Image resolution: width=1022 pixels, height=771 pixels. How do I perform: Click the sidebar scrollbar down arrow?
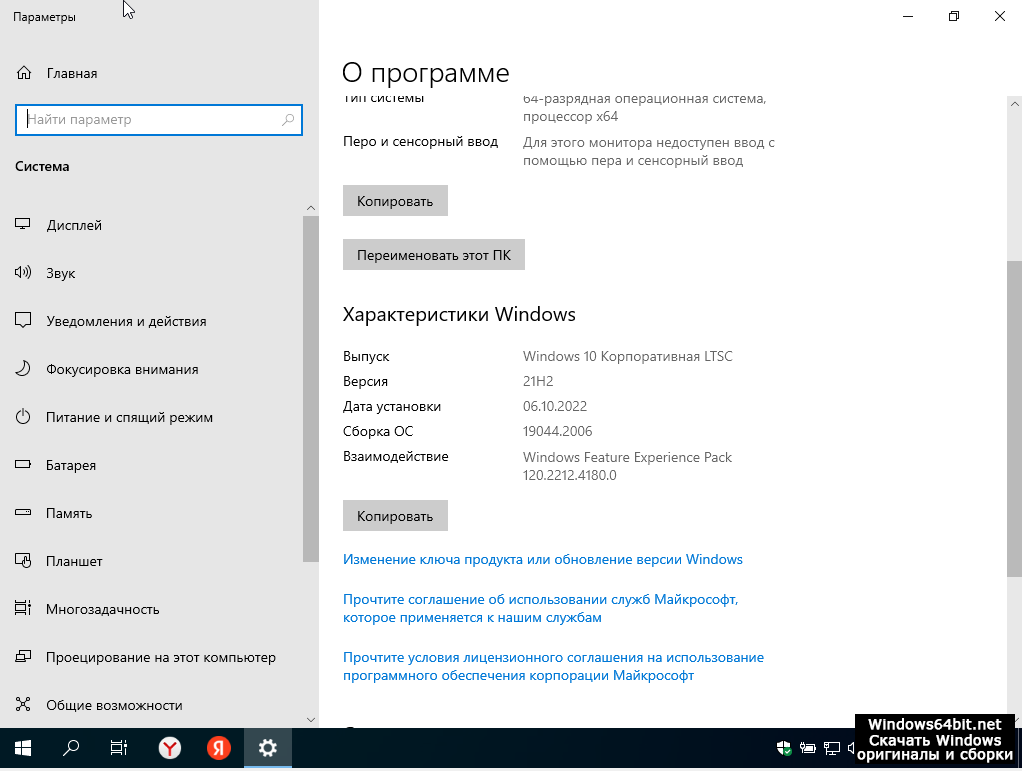[311, 719]
